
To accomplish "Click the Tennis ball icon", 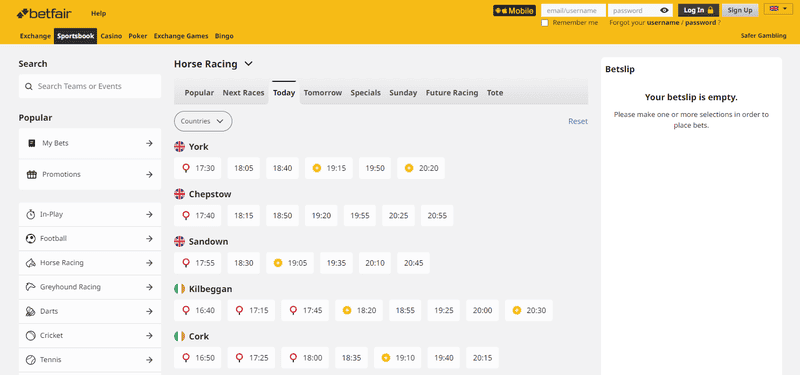I will [x=31, y=360].
